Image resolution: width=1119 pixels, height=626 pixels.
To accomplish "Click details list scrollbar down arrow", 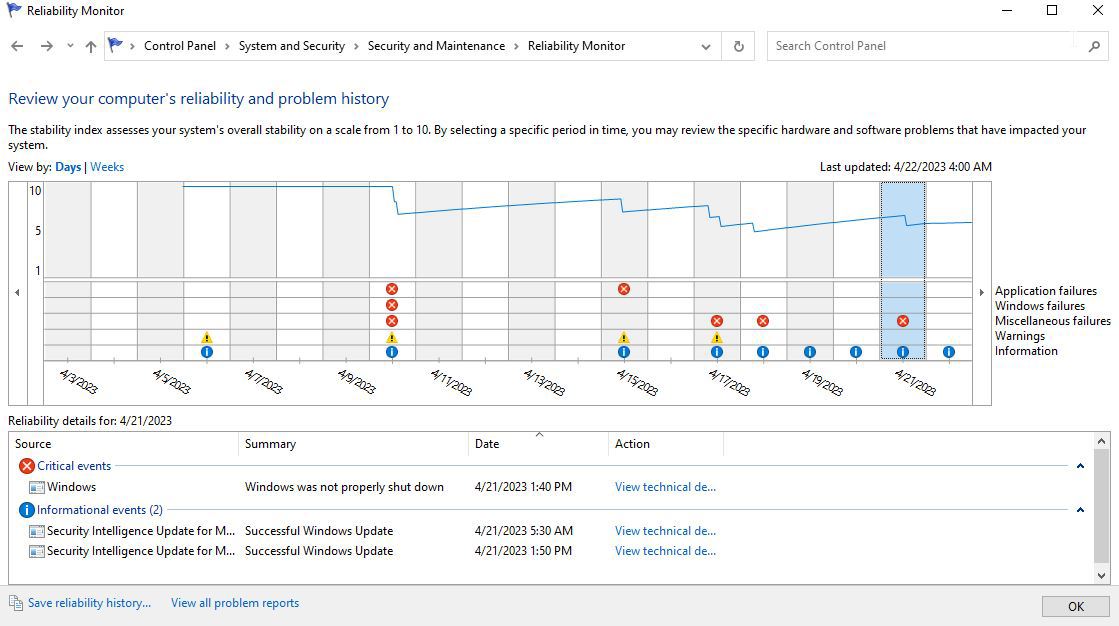I will click(1101, 575).
